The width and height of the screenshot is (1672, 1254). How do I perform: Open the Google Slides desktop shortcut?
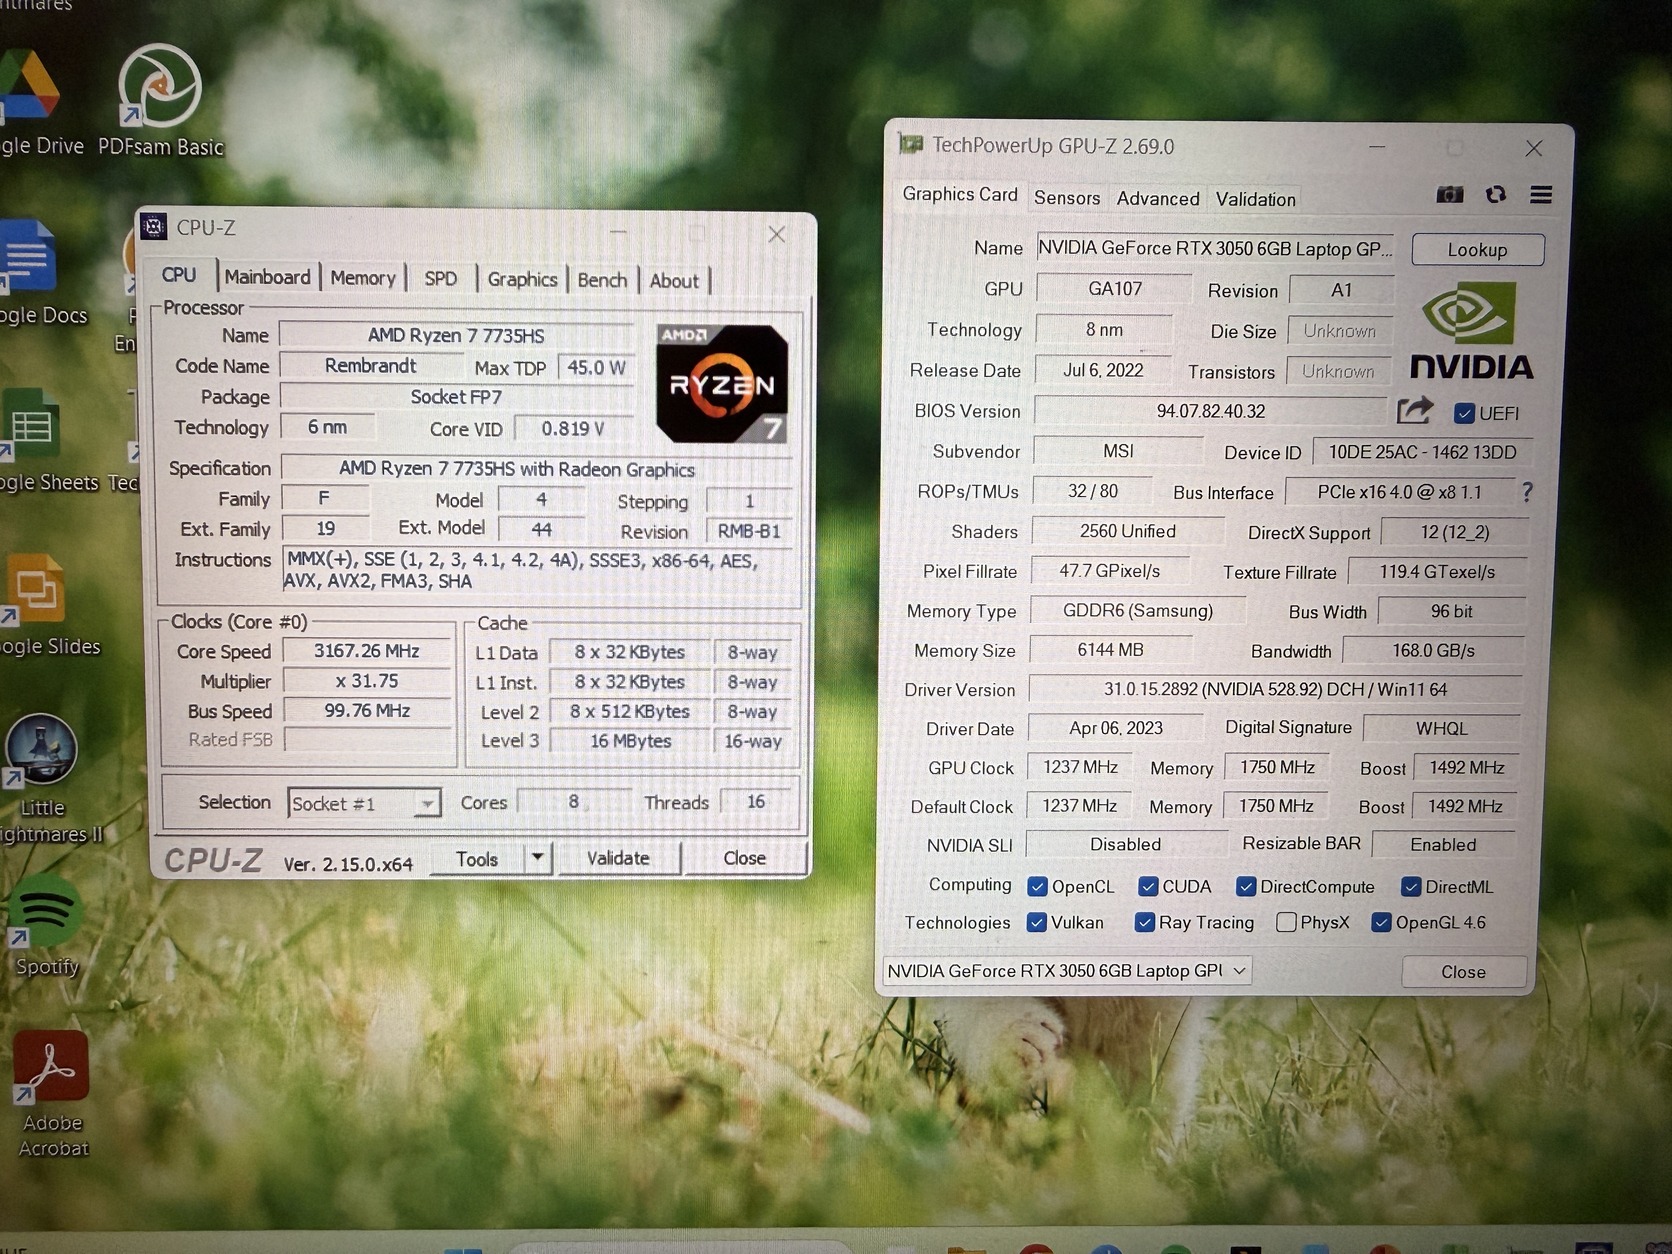(x=45, y=605)
